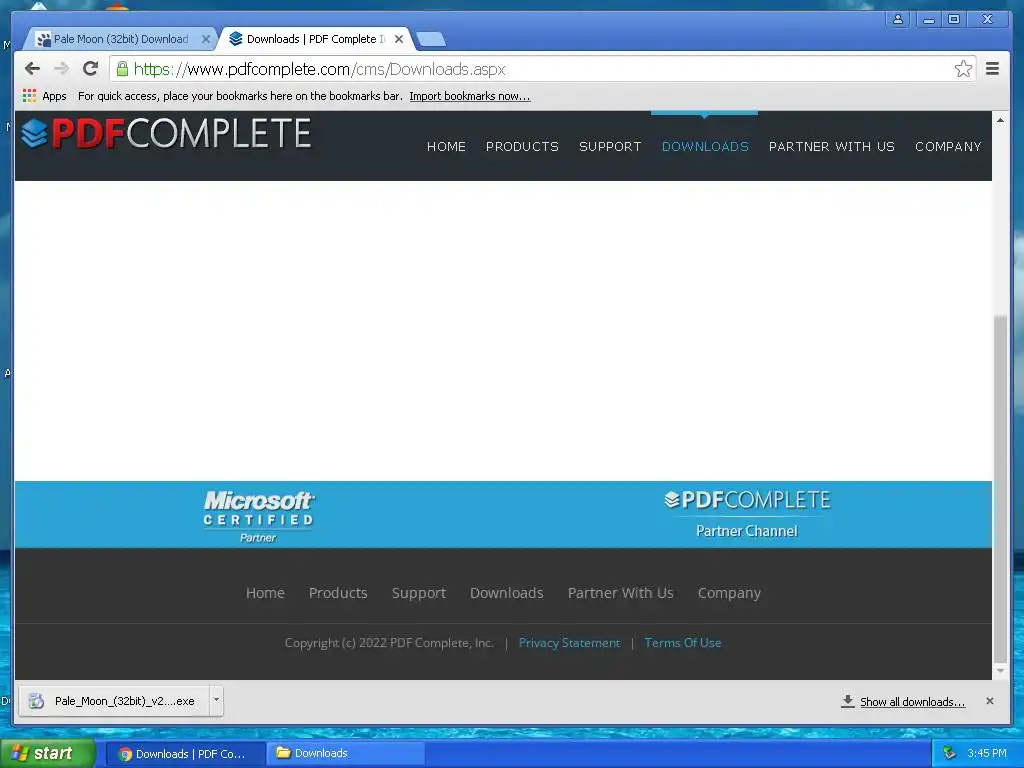Click the scrollbar down arrow

click(x=1000, y=671)
